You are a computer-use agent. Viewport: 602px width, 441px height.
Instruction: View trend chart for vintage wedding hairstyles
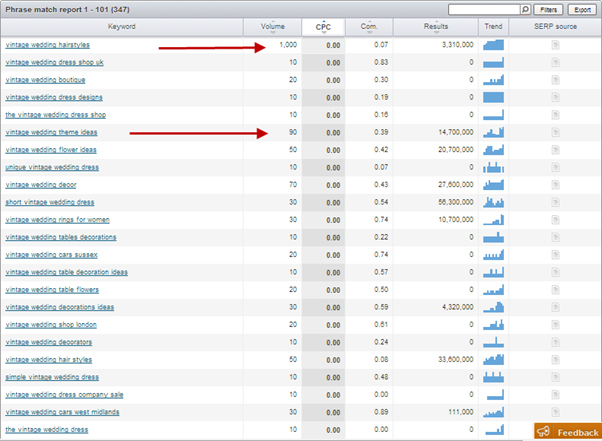click(493, 45)
